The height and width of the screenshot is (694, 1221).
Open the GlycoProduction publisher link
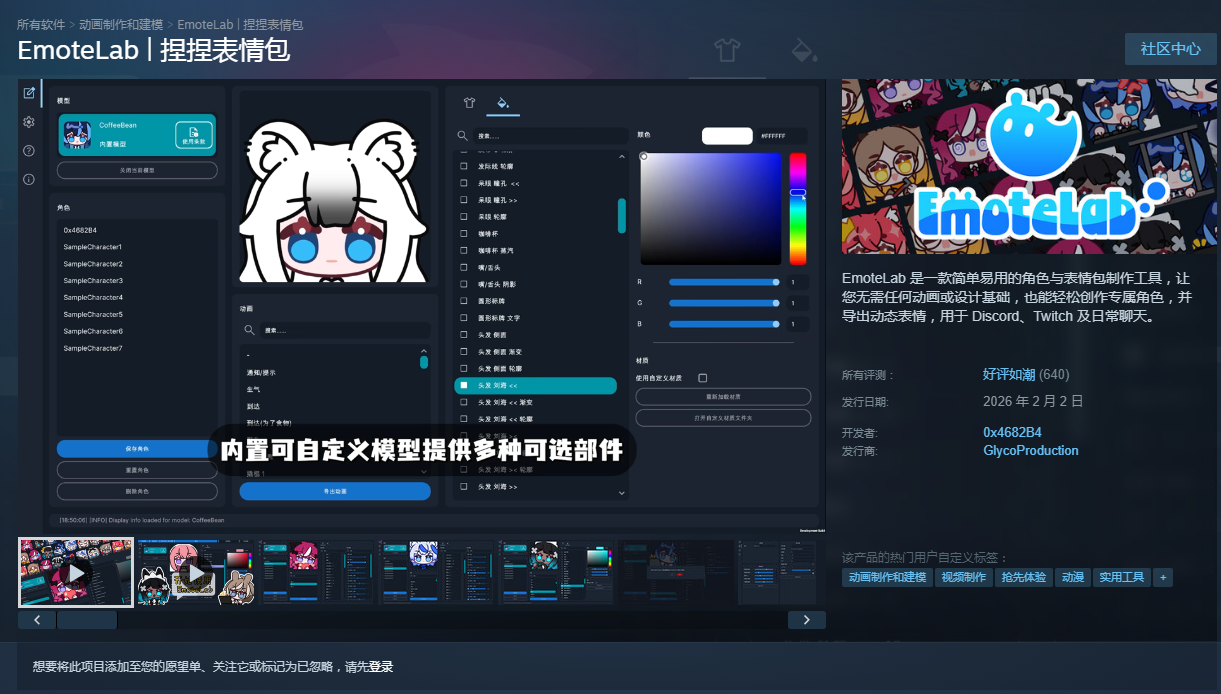tap(1031, 451)
